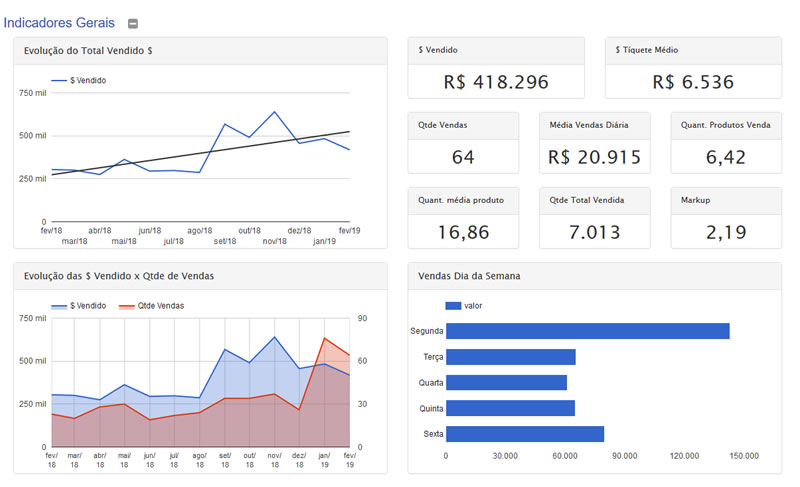
Task: Select the Quinta bar in weekday chart
Action: pos(510,408)
